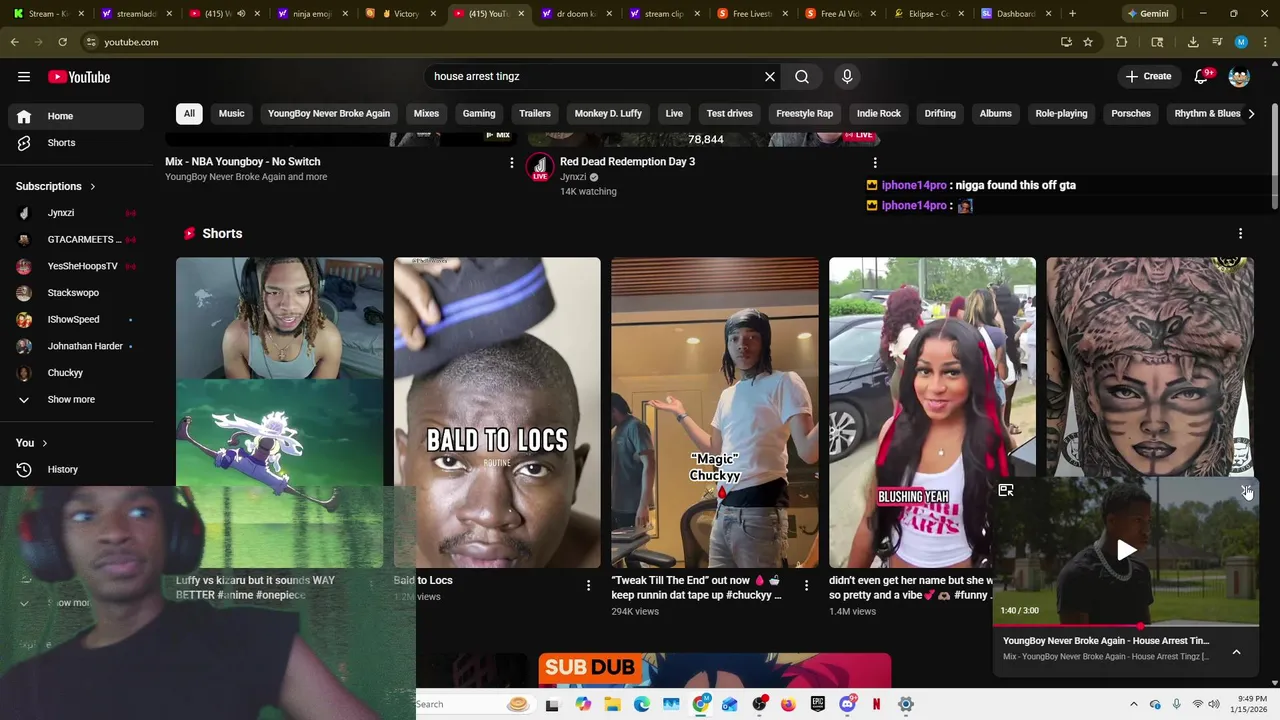Open options for Tweak Till The End short

806,585
